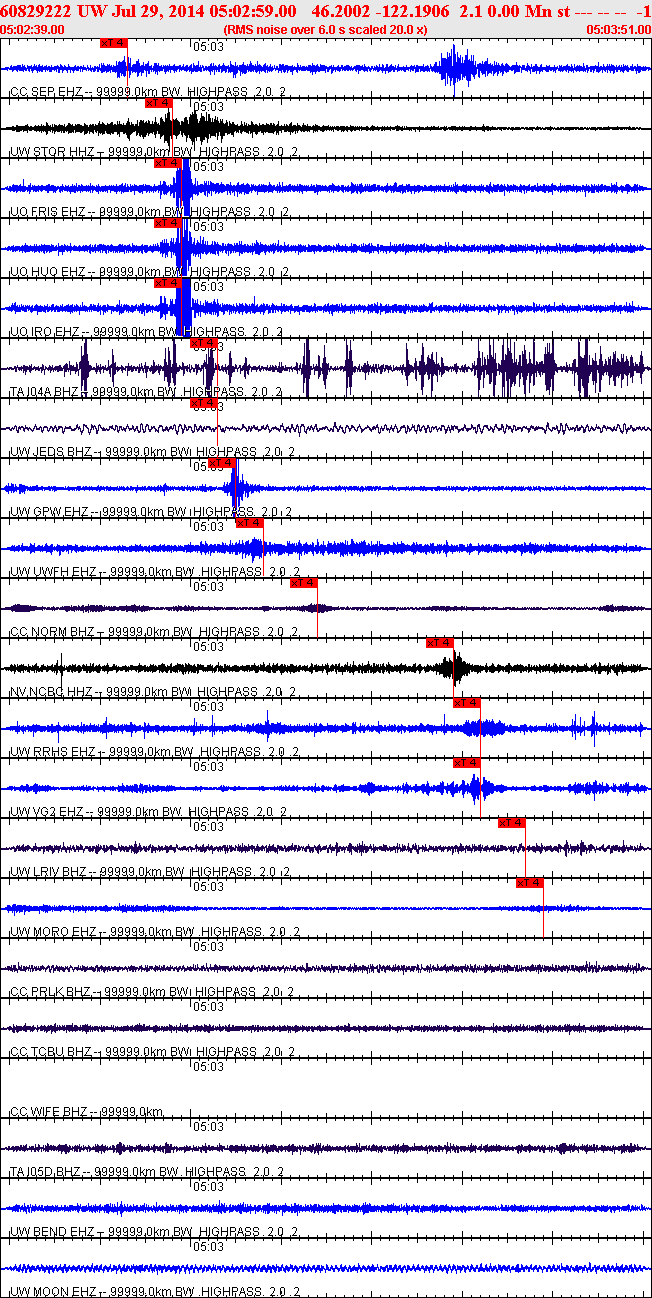Select the red pick marker on UW RRHS trace
Screen dimensions: 652x1298
click(x=467, y=703)
